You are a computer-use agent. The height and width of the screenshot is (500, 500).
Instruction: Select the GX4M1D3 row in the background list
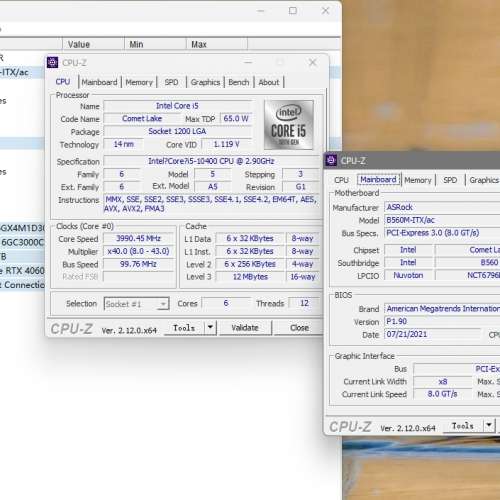[22, 228]
